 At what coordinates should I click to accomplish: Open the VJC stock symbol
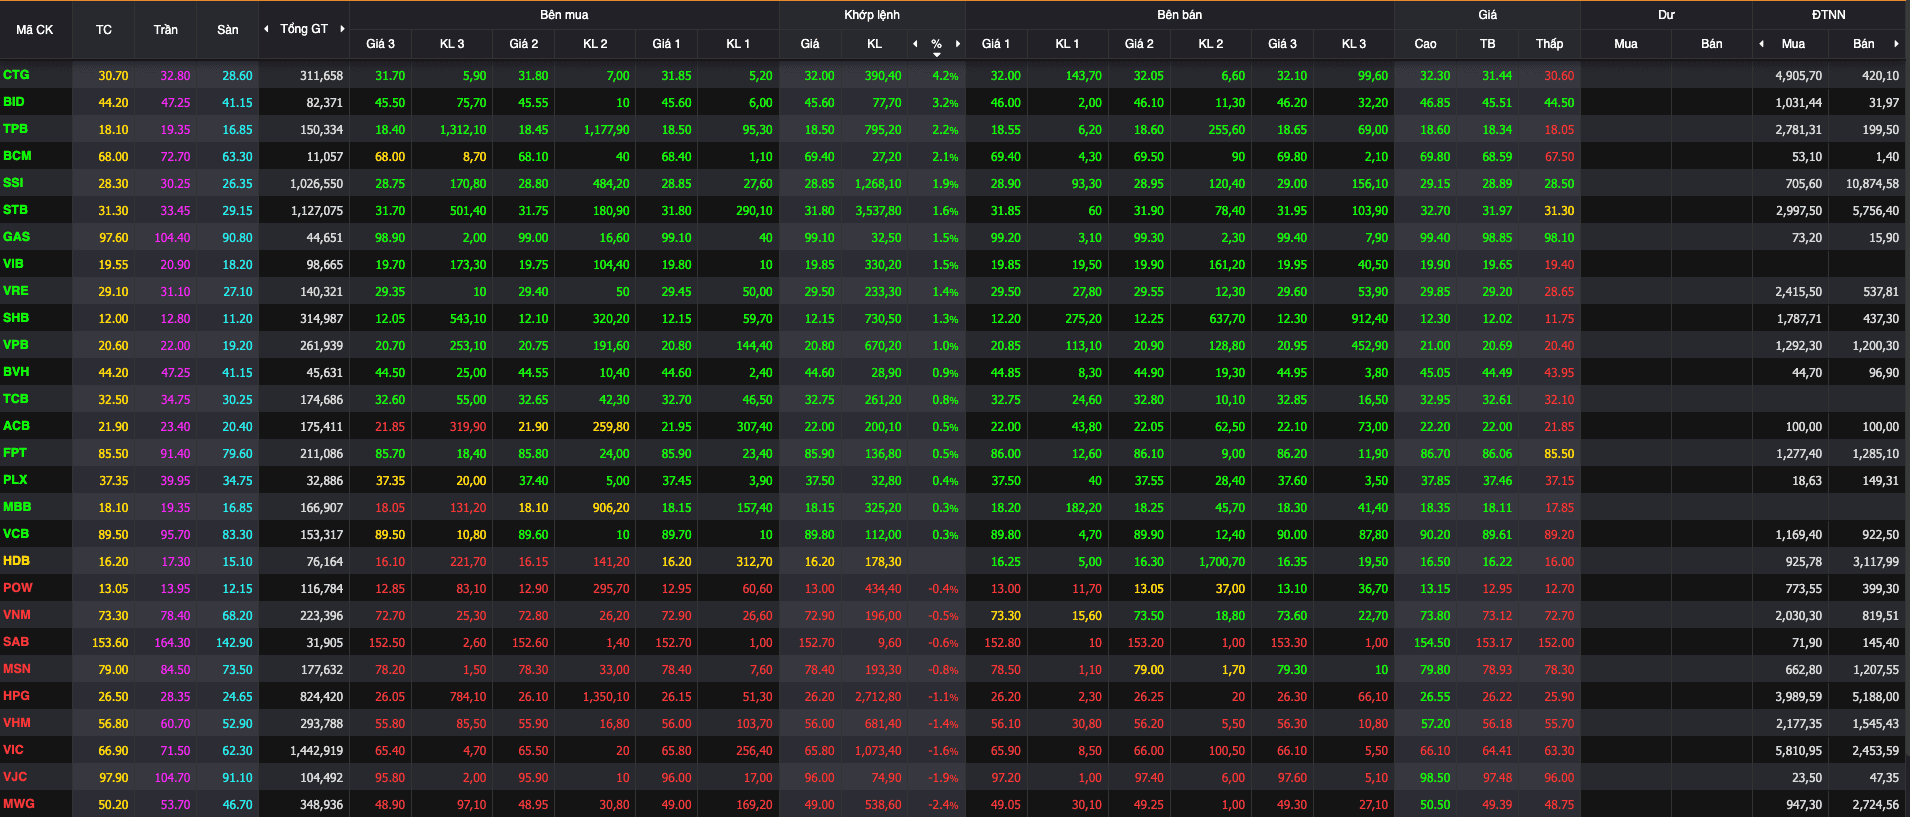[x=15, y=777]
